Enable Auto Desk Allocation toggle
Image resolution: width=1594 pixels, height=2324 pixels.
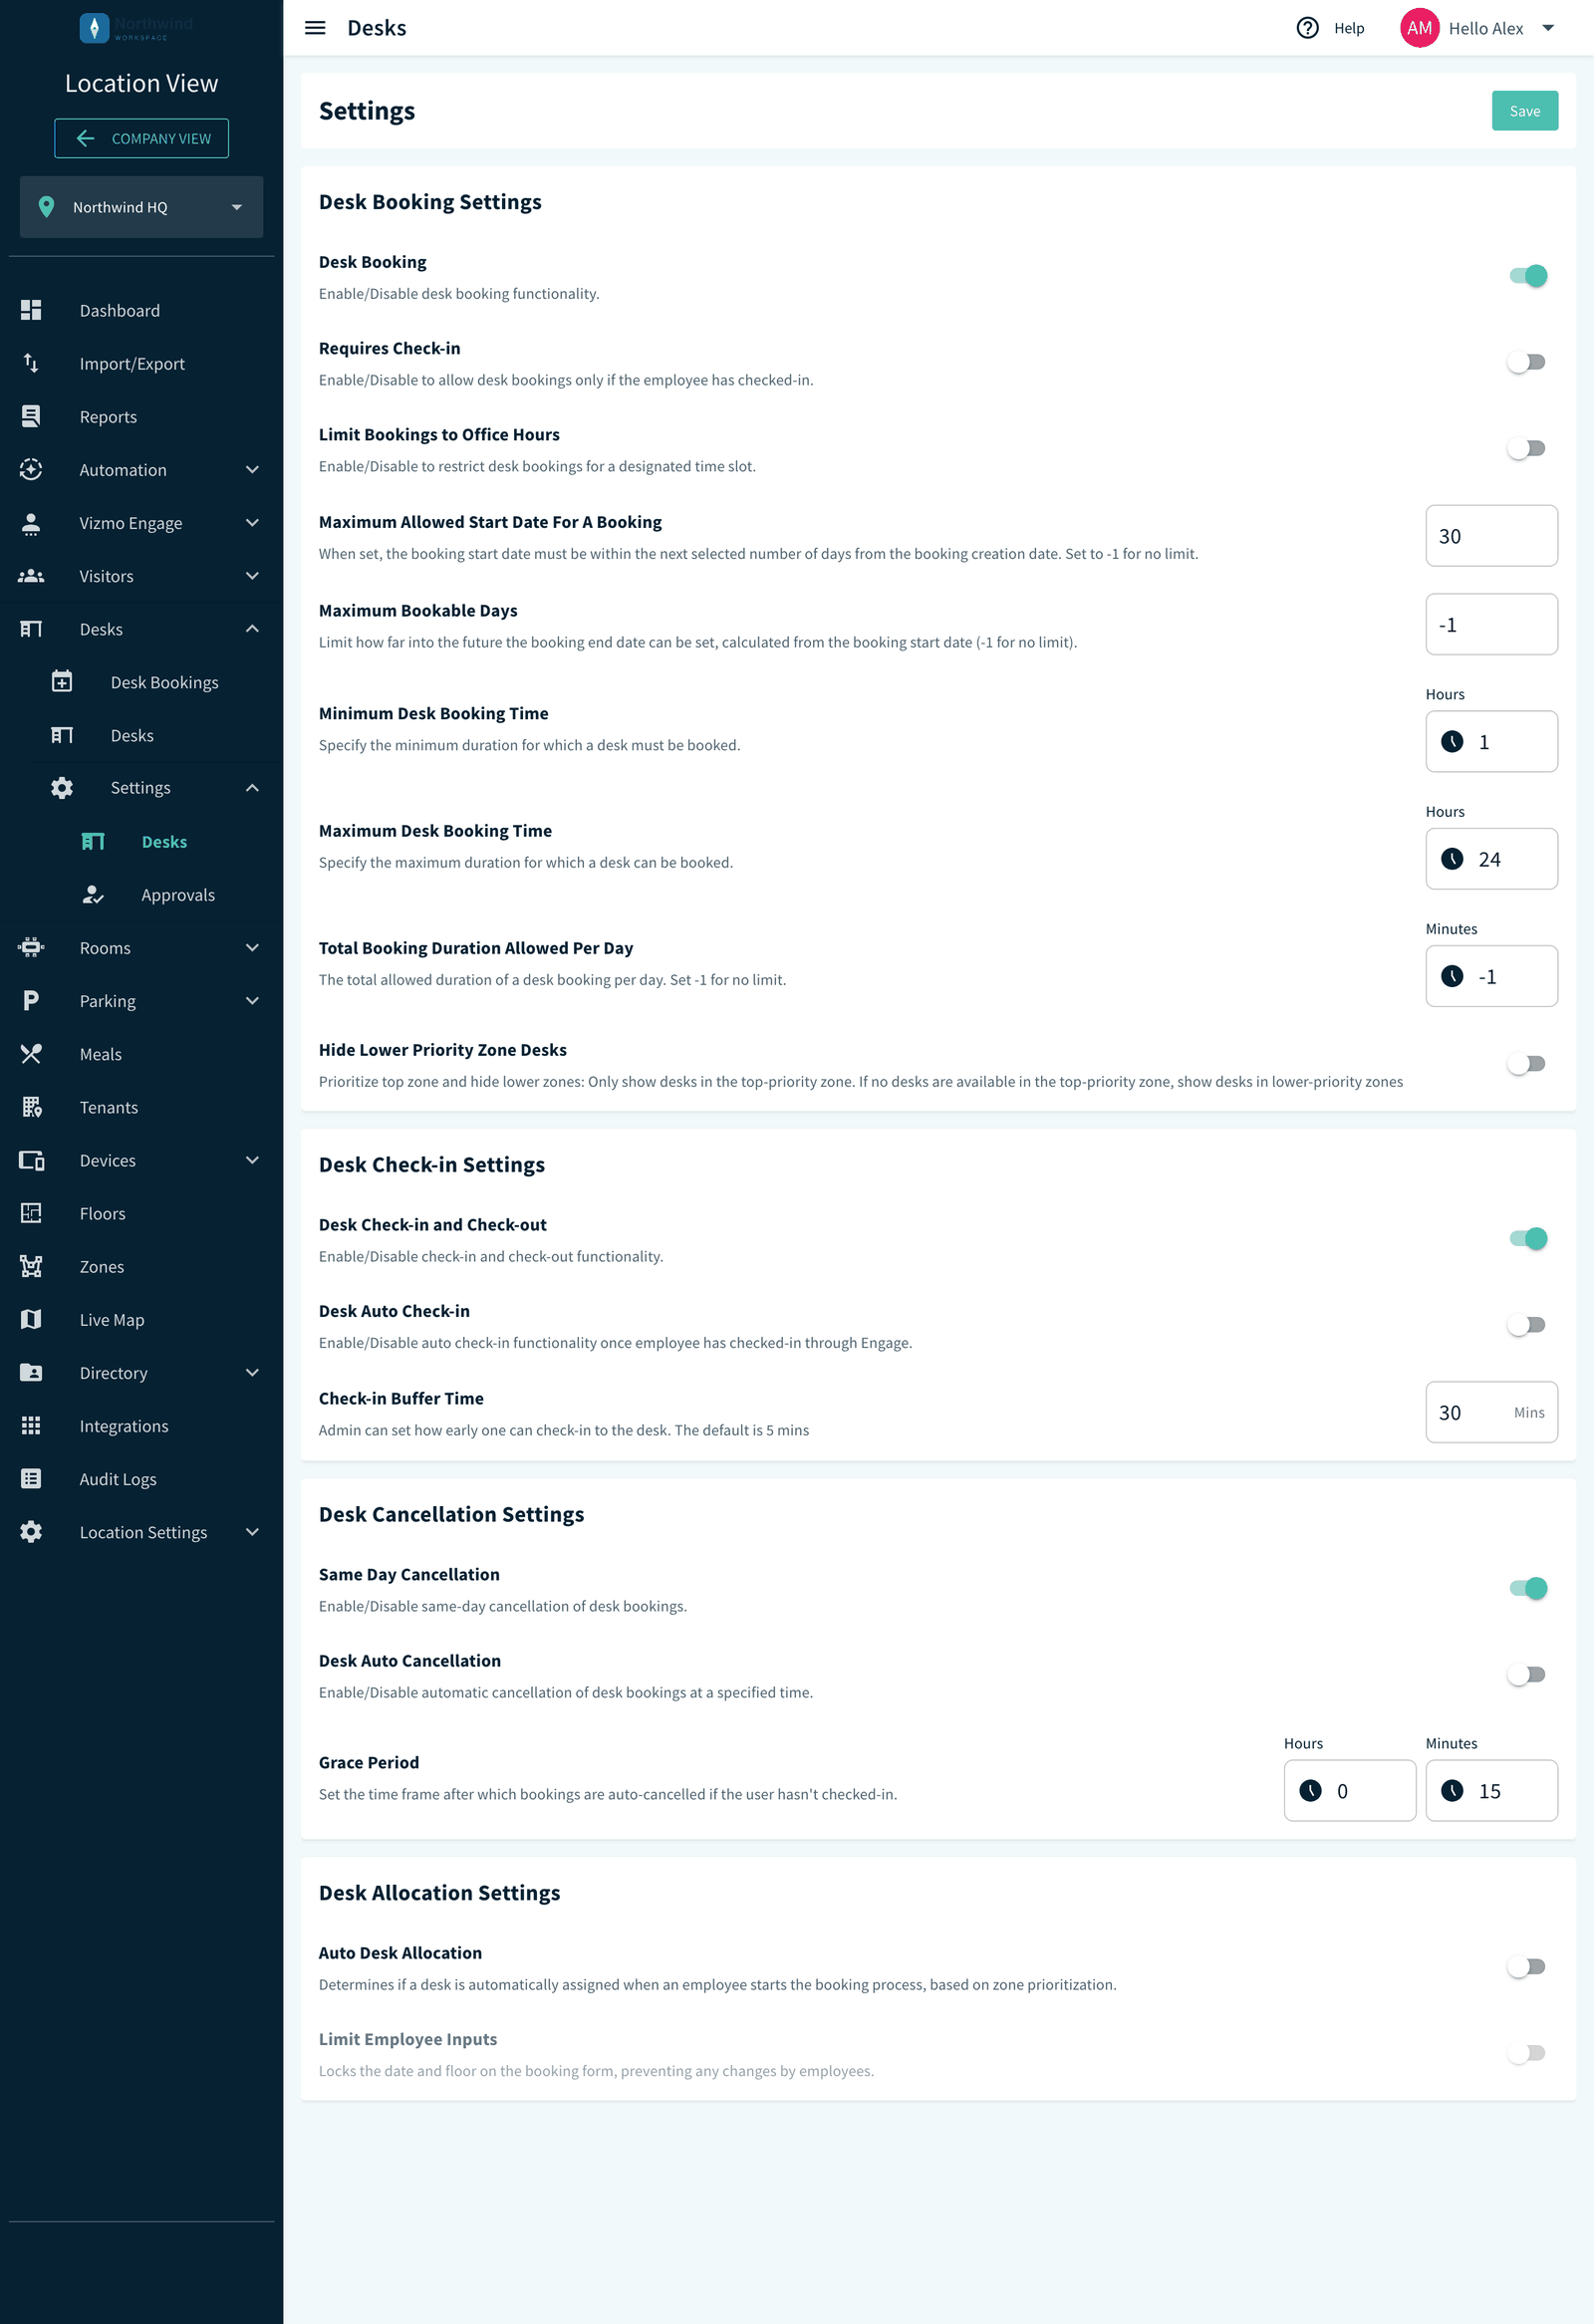tap(1527, 1967)
